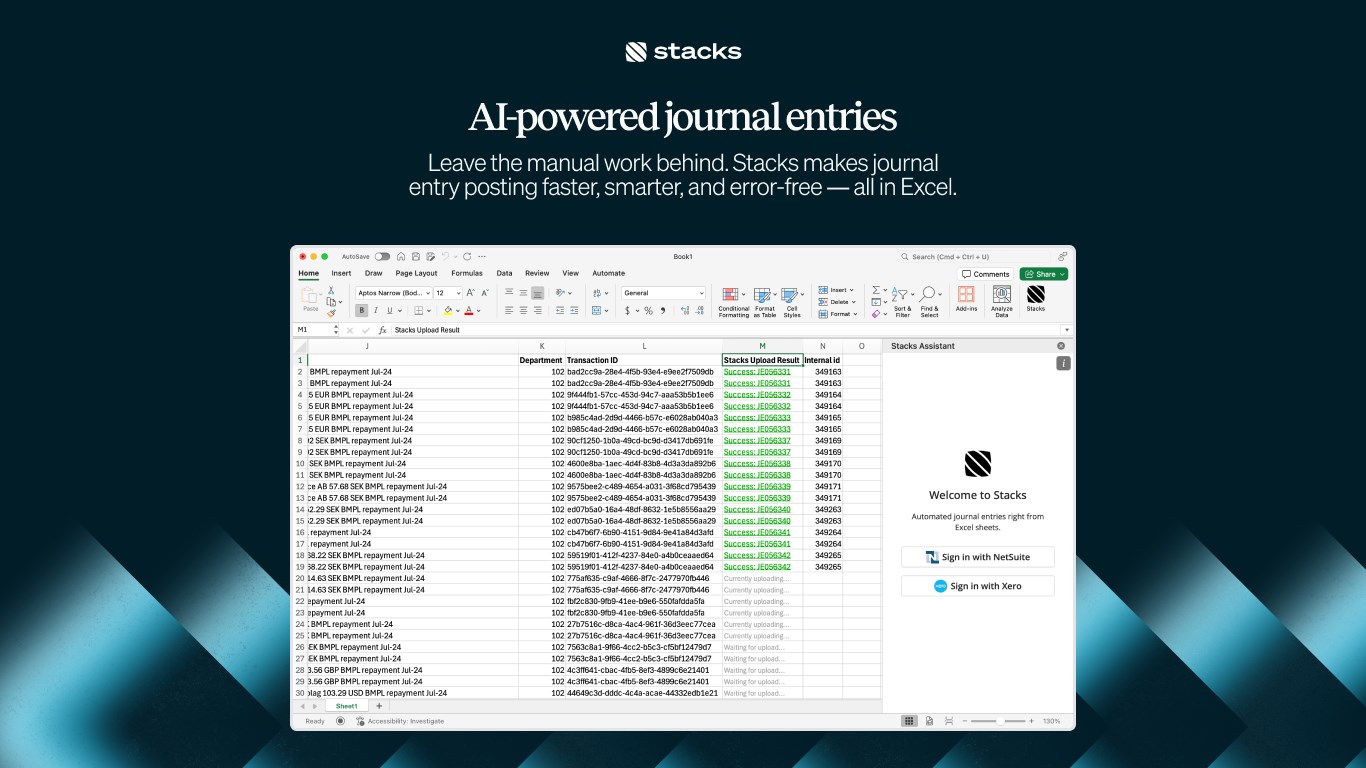Select the Formulas tab

(x=467, y=273)
